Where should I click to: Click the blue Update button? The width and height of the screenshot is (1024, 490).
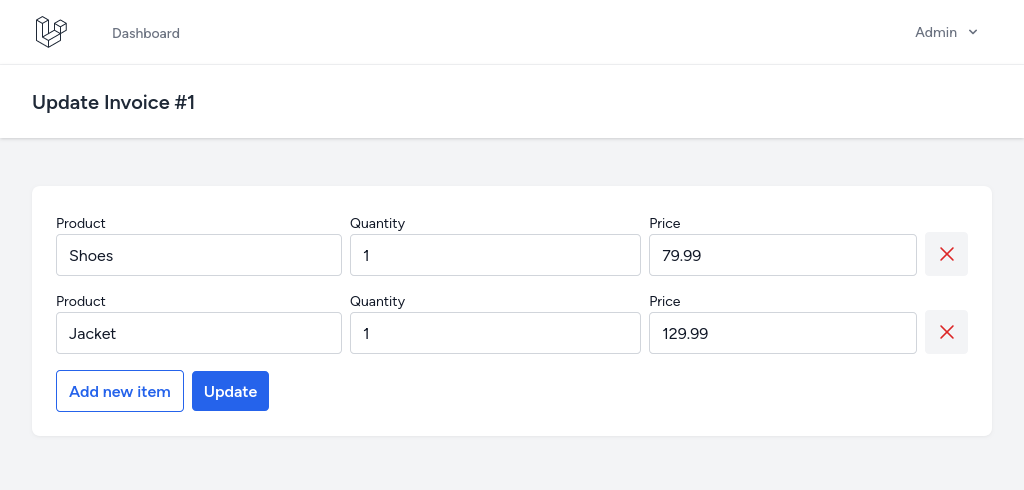coord(230,391)
